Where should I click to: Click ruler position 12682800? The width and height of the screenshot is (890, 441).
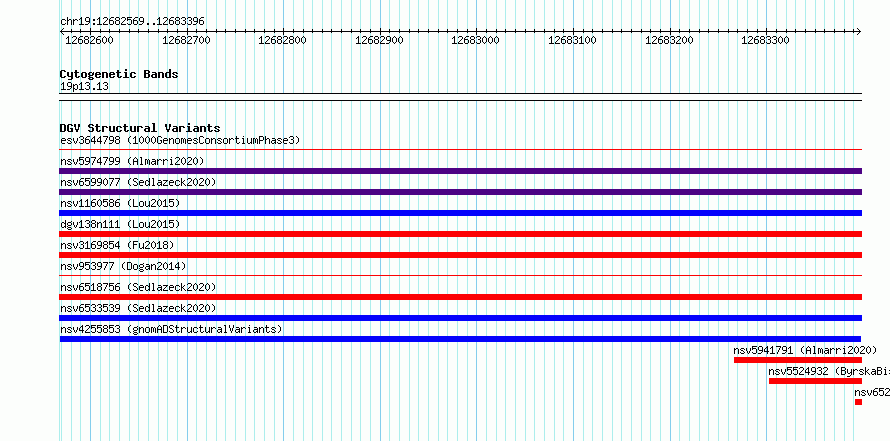pyautogui.click(x=282, y=40)
